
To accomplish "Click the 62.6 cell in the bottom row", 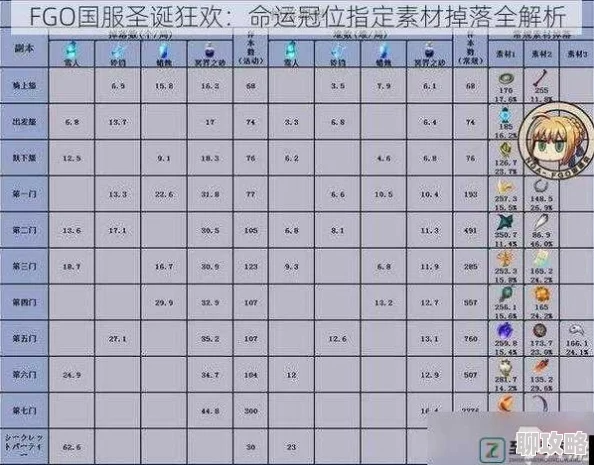I will [71, 447].
